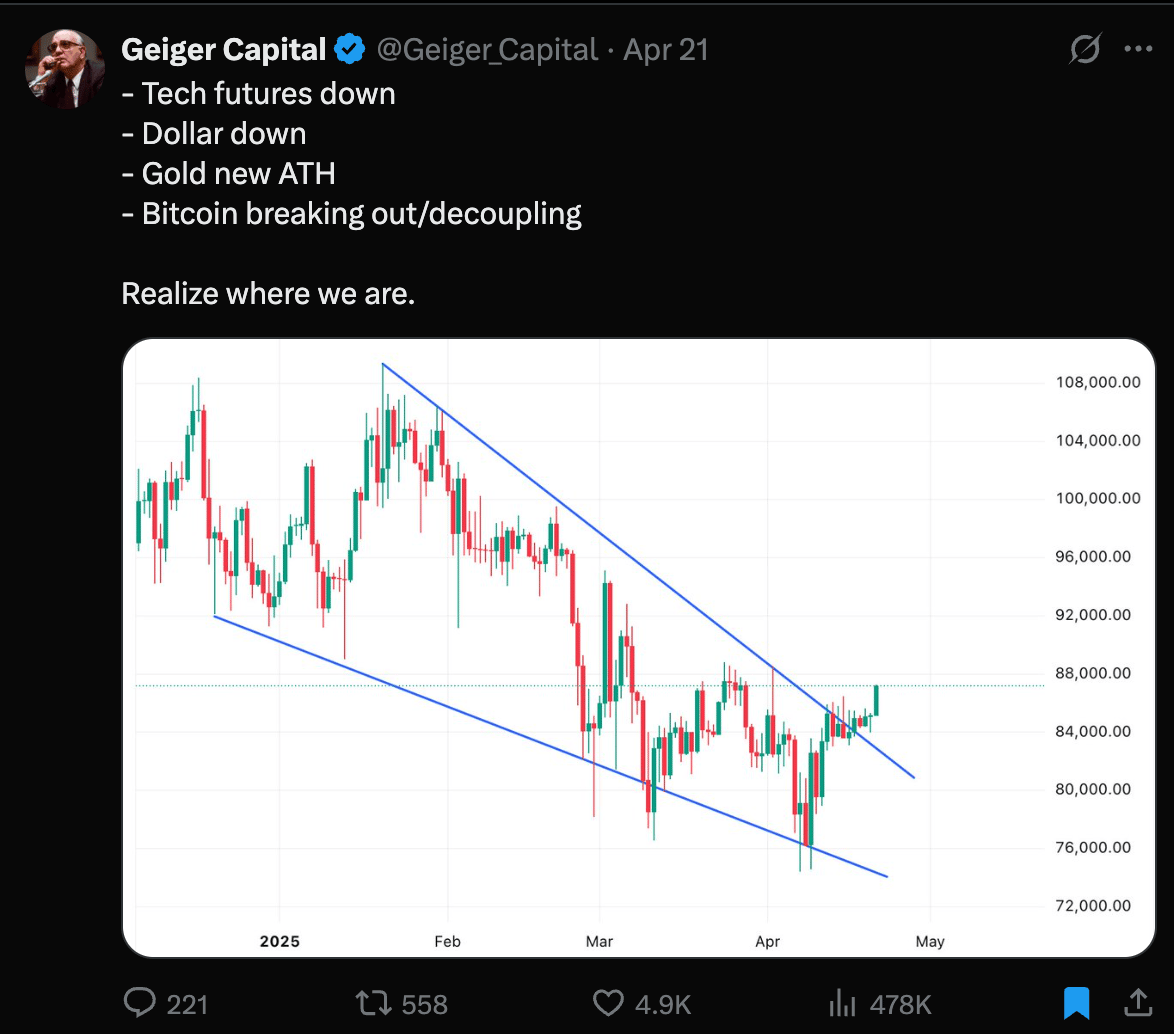Click the "Gold new ATH" line
Screen dimensions: 1174x1034
click(x=228, y=174)
